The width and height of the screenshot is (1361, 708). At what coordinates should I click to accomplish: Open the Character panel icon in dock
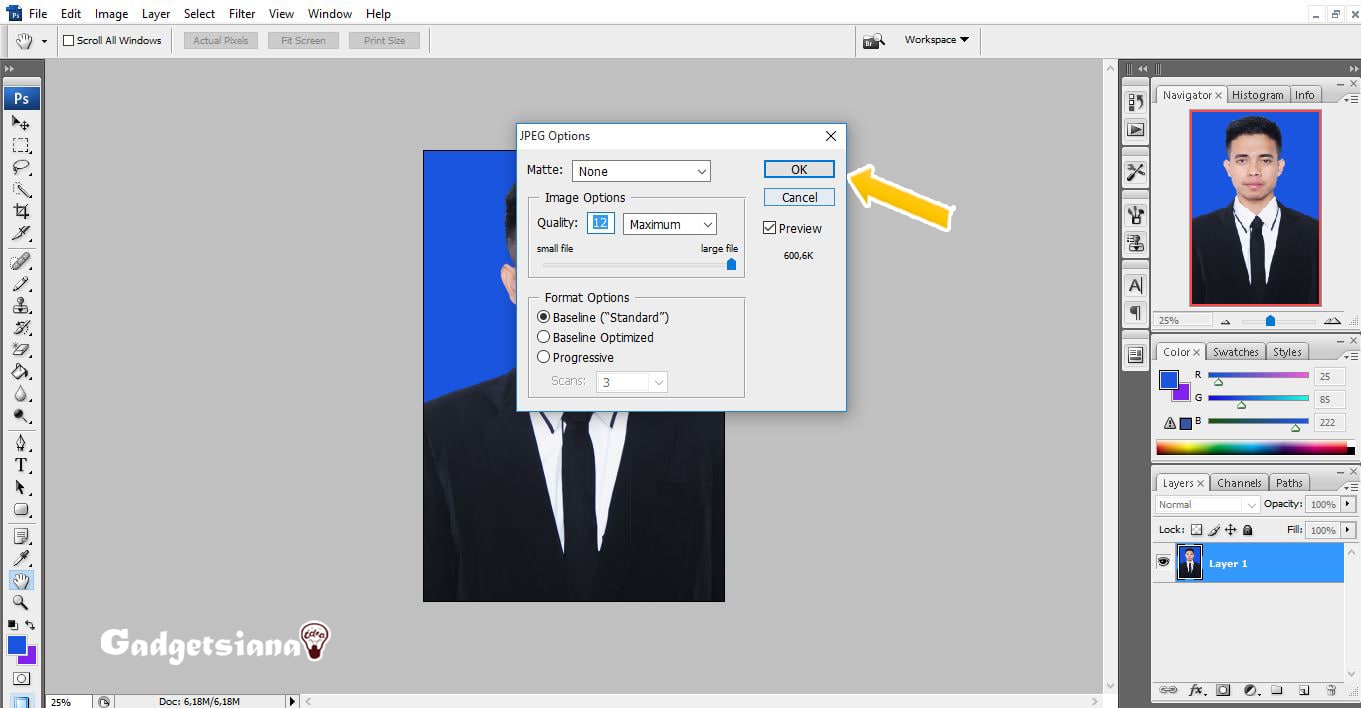[1135, 285]
